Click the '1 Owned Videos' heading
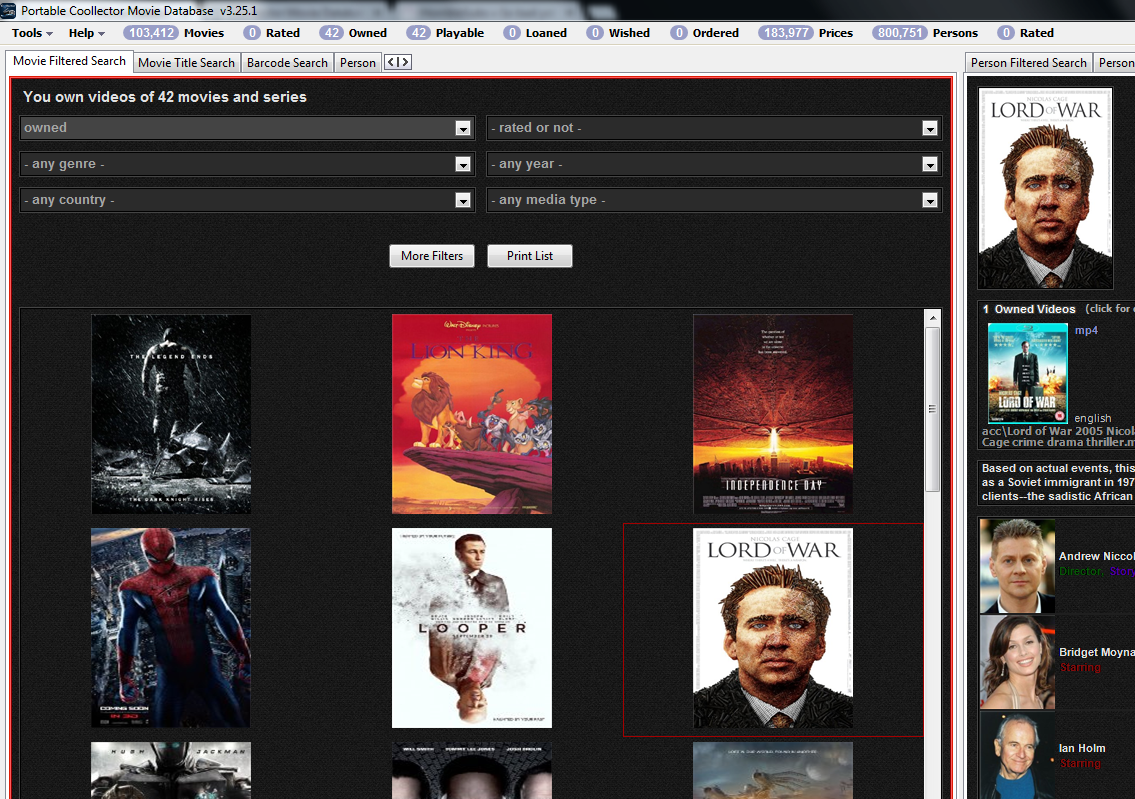The height and width of the screenshot is (799, 1135). point(1029,309)
